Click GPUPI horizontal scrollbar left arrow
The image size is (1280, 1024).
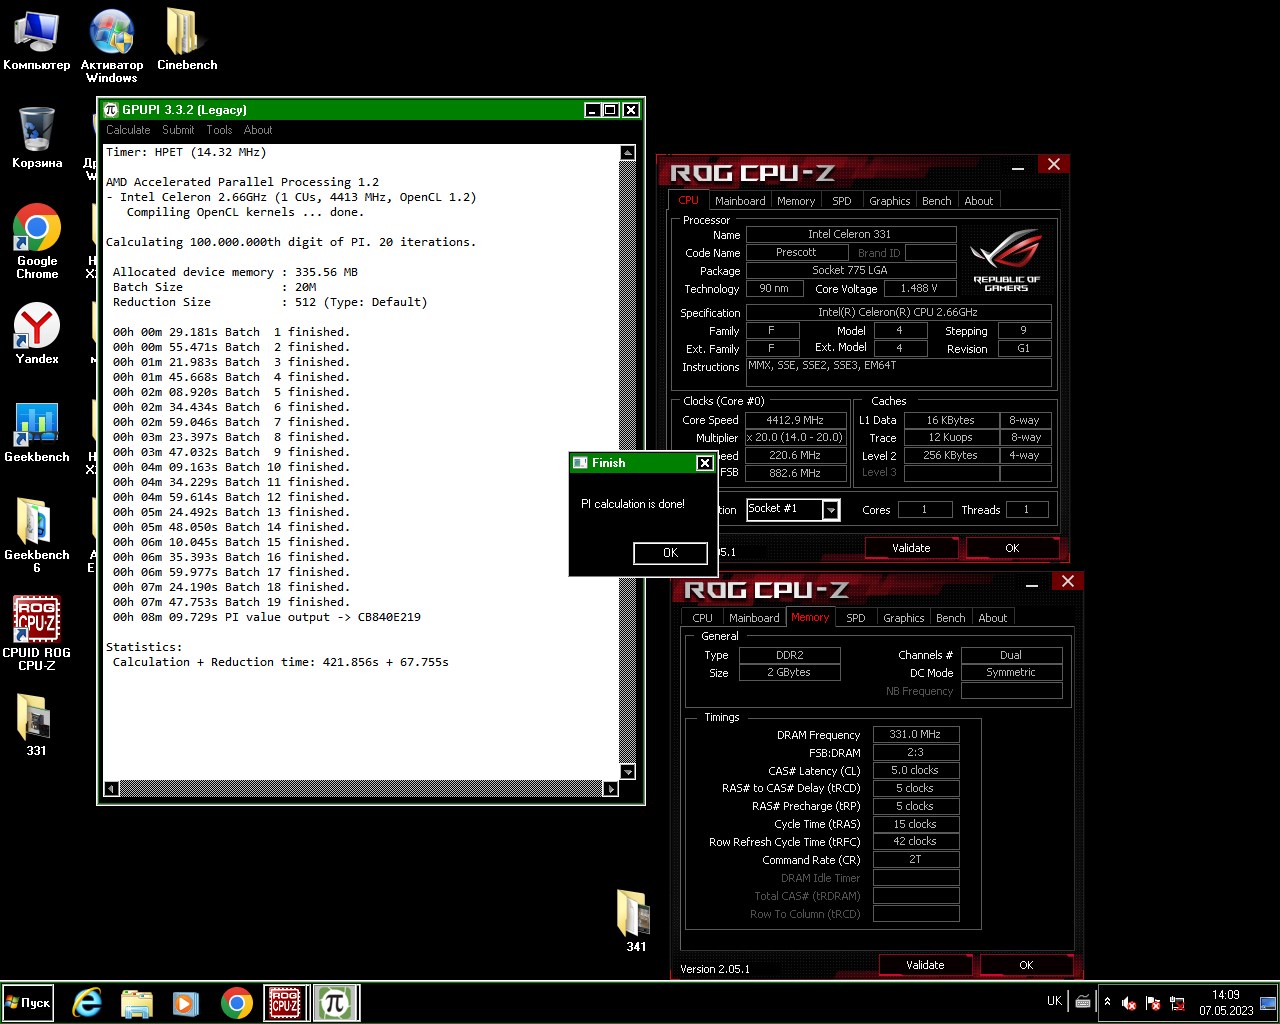tap(112, 789)
